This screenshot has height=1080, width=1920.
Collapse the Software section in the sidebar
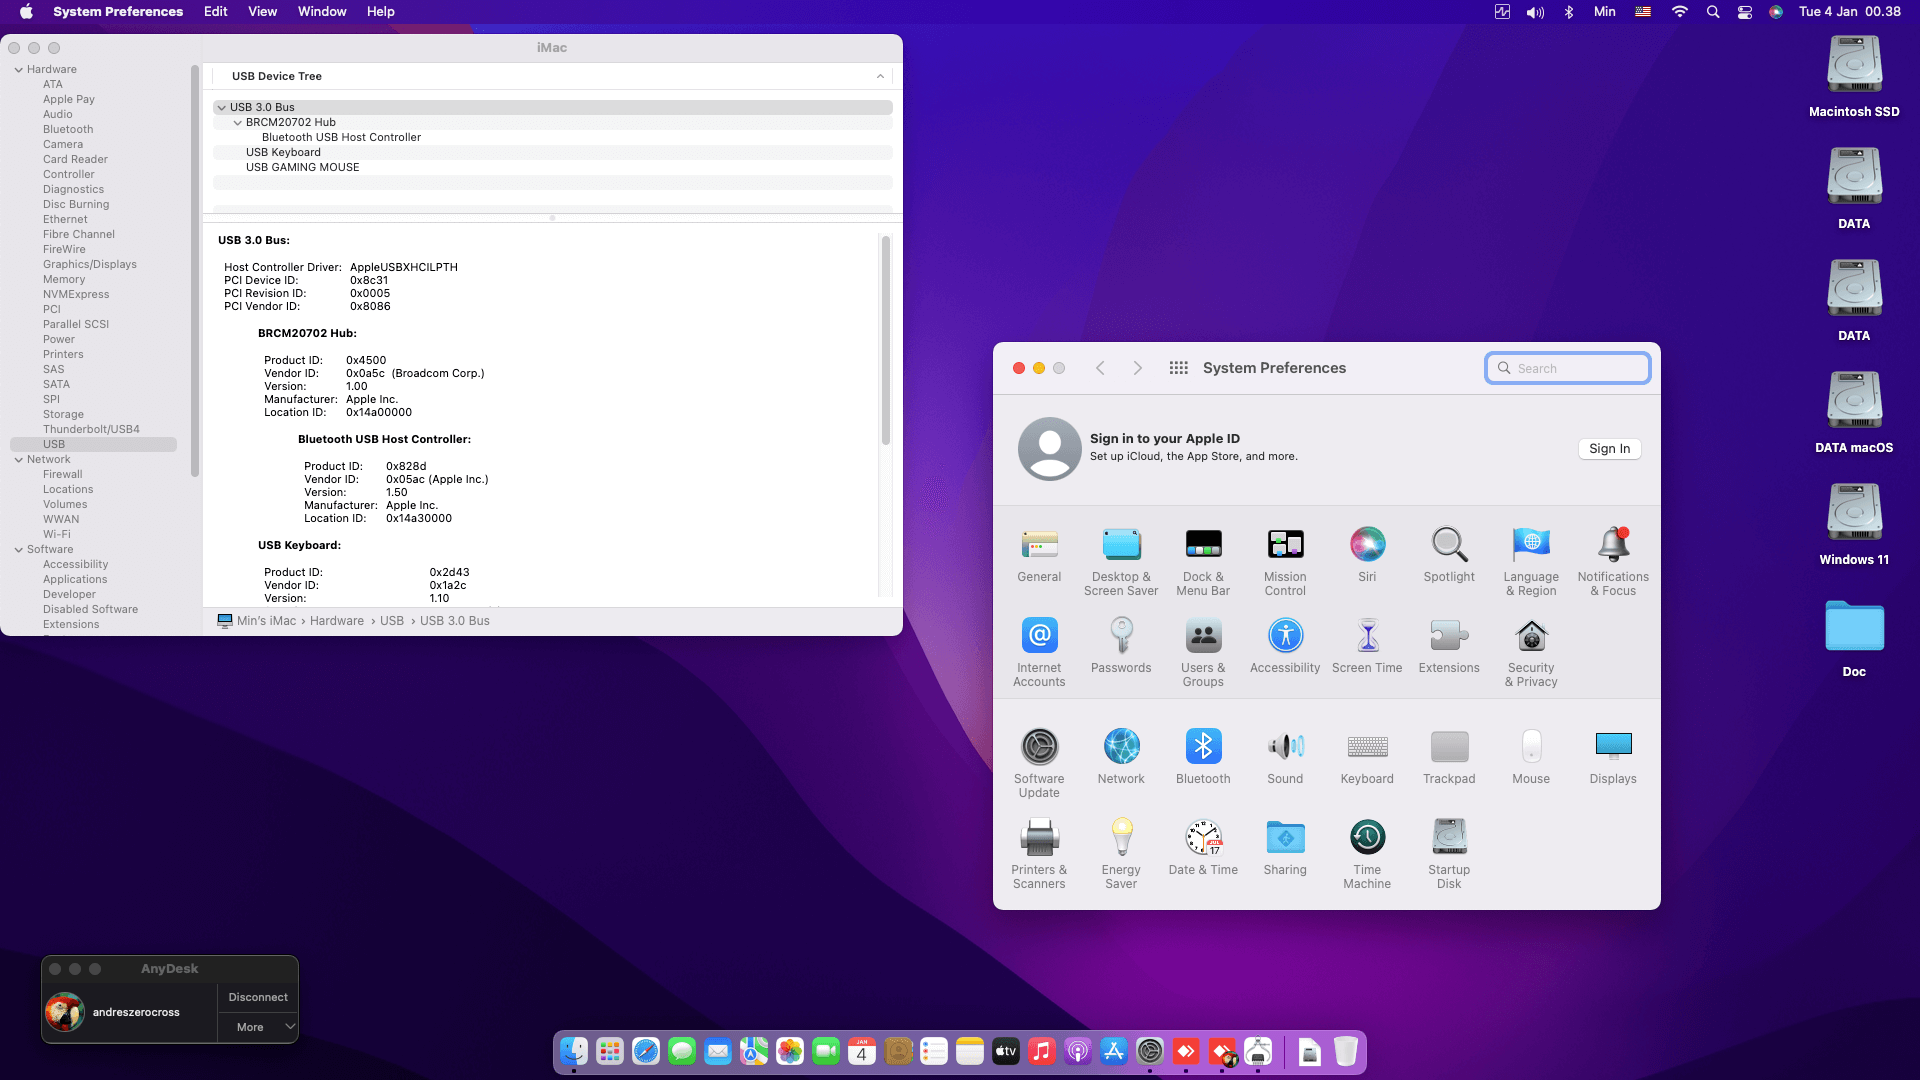(19, 550)
